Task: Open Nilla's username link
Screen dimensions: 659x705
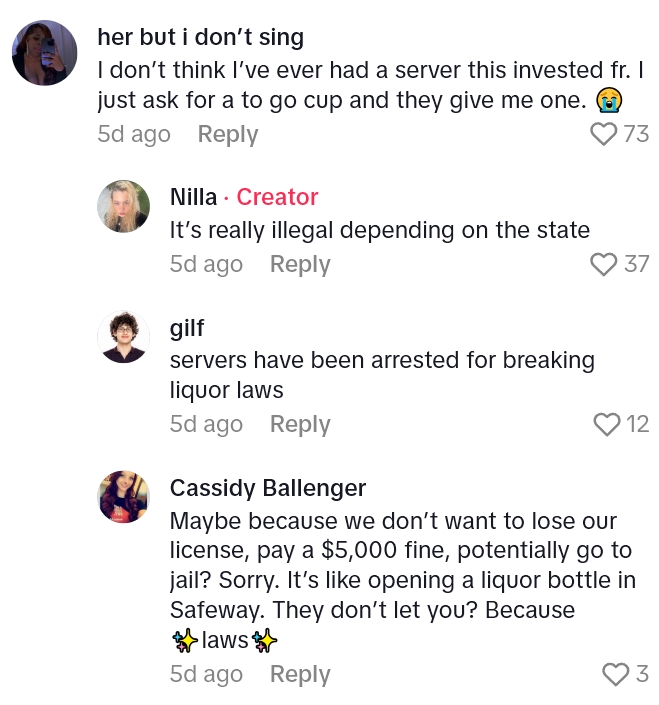Action: [x=193, y=197]
